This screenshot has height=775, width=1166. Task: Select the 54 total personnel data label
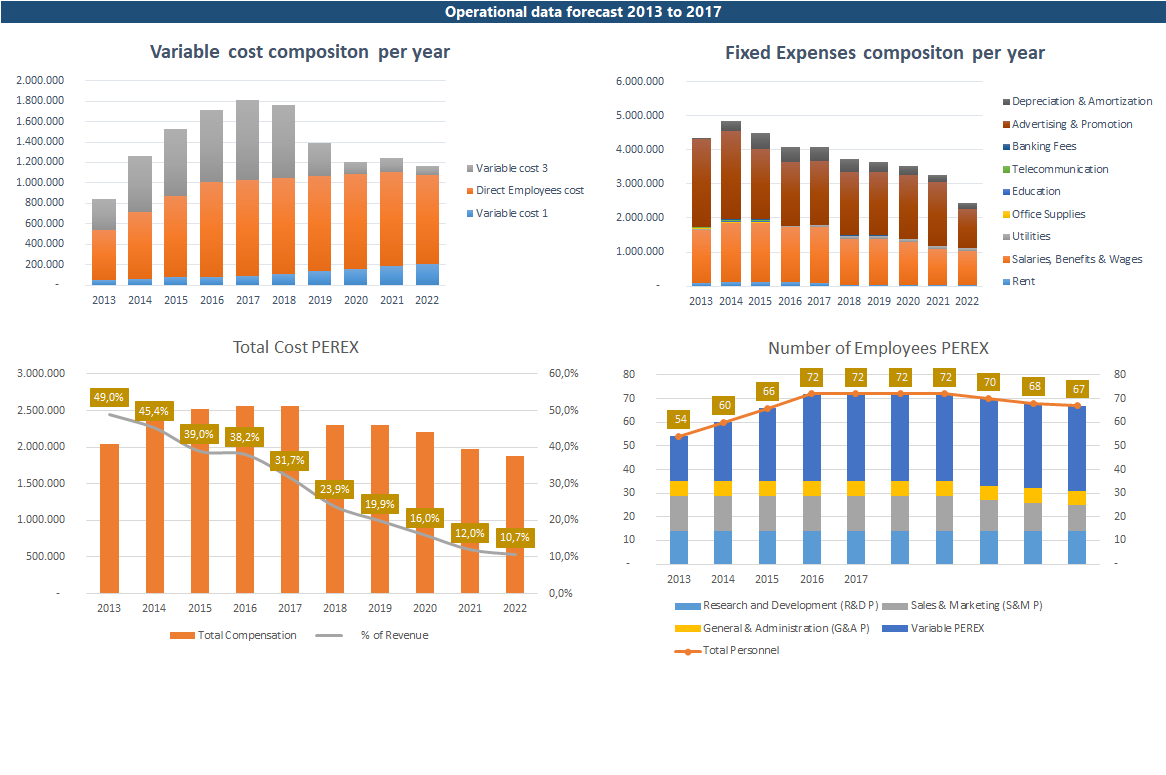(x=679, y=420)
